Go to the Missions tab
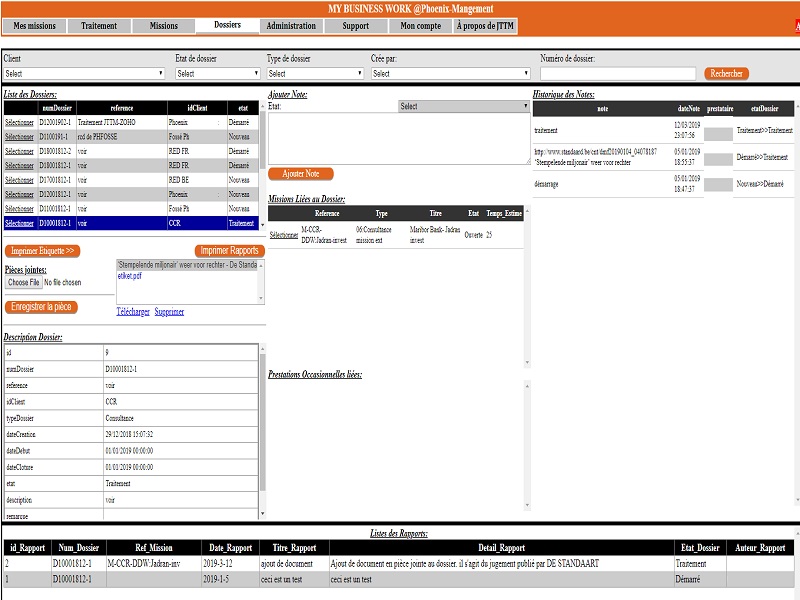The image size is (800, 600). pos(164,26)
